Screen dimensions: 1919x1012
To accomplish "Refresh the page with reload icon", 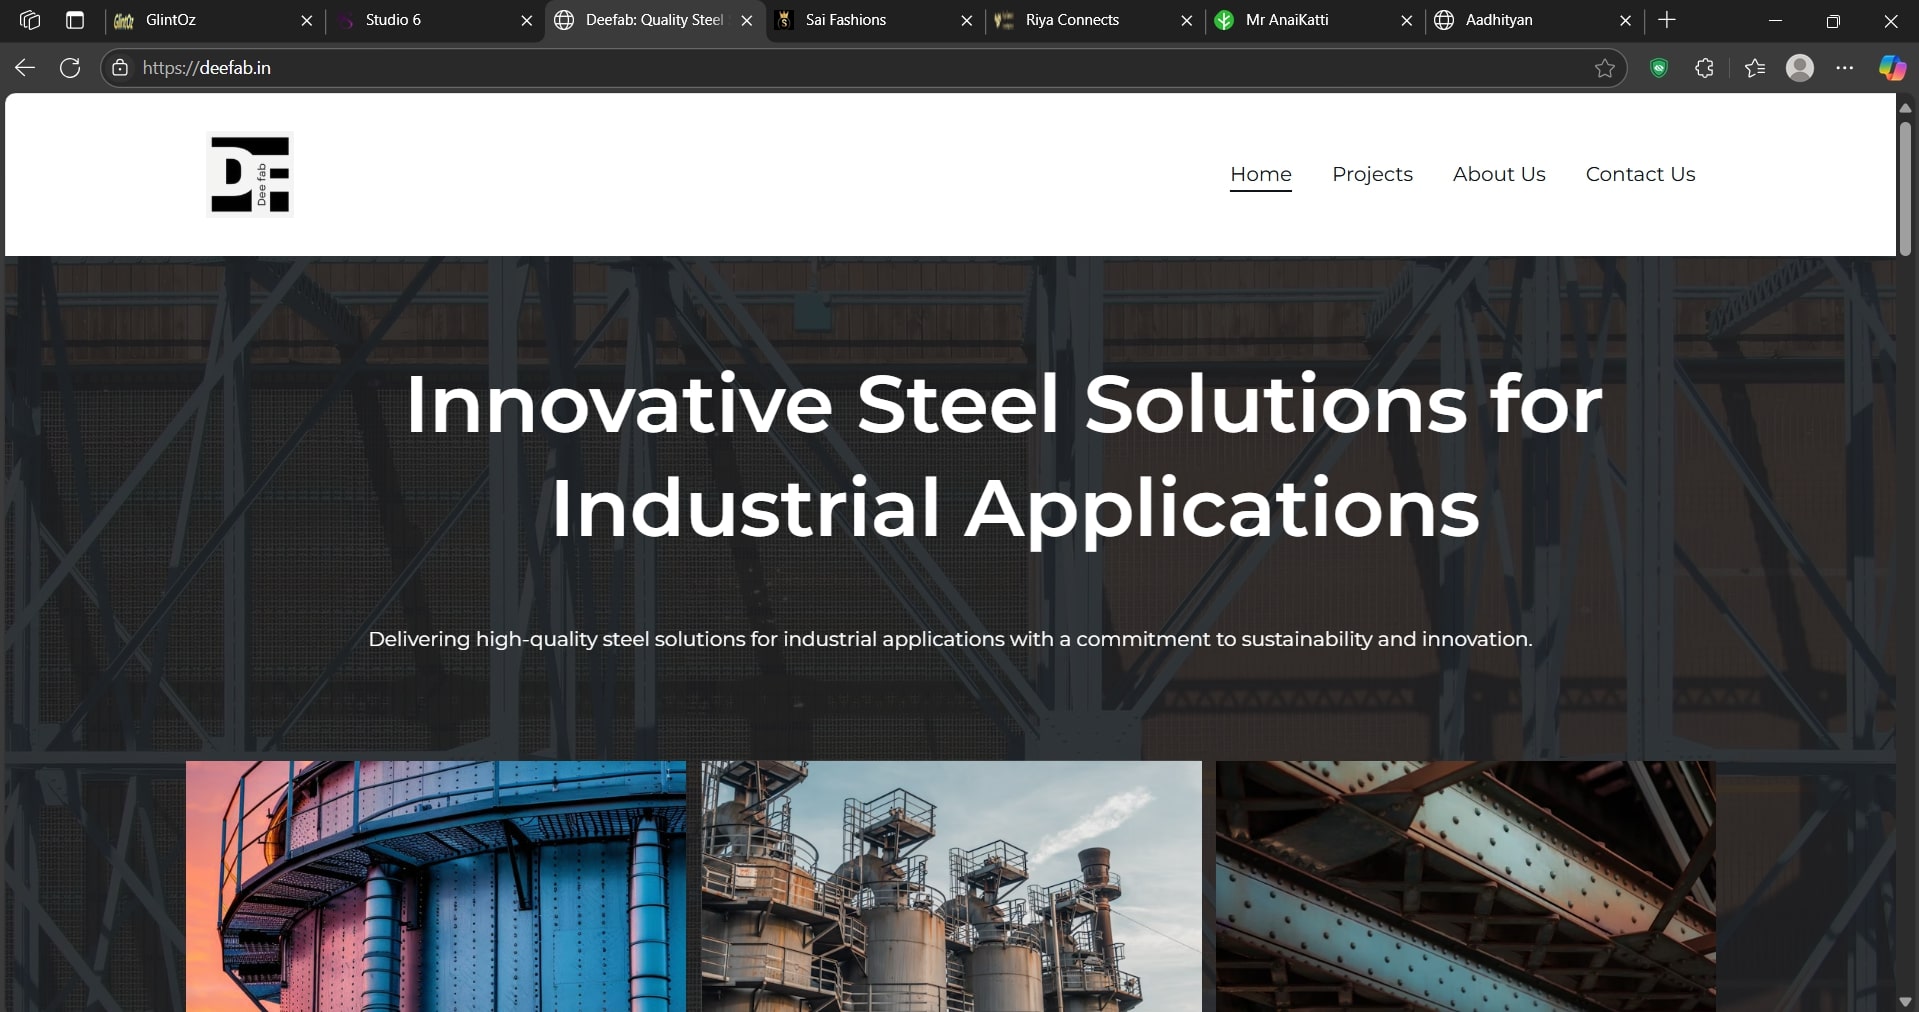I will [70, 68].
